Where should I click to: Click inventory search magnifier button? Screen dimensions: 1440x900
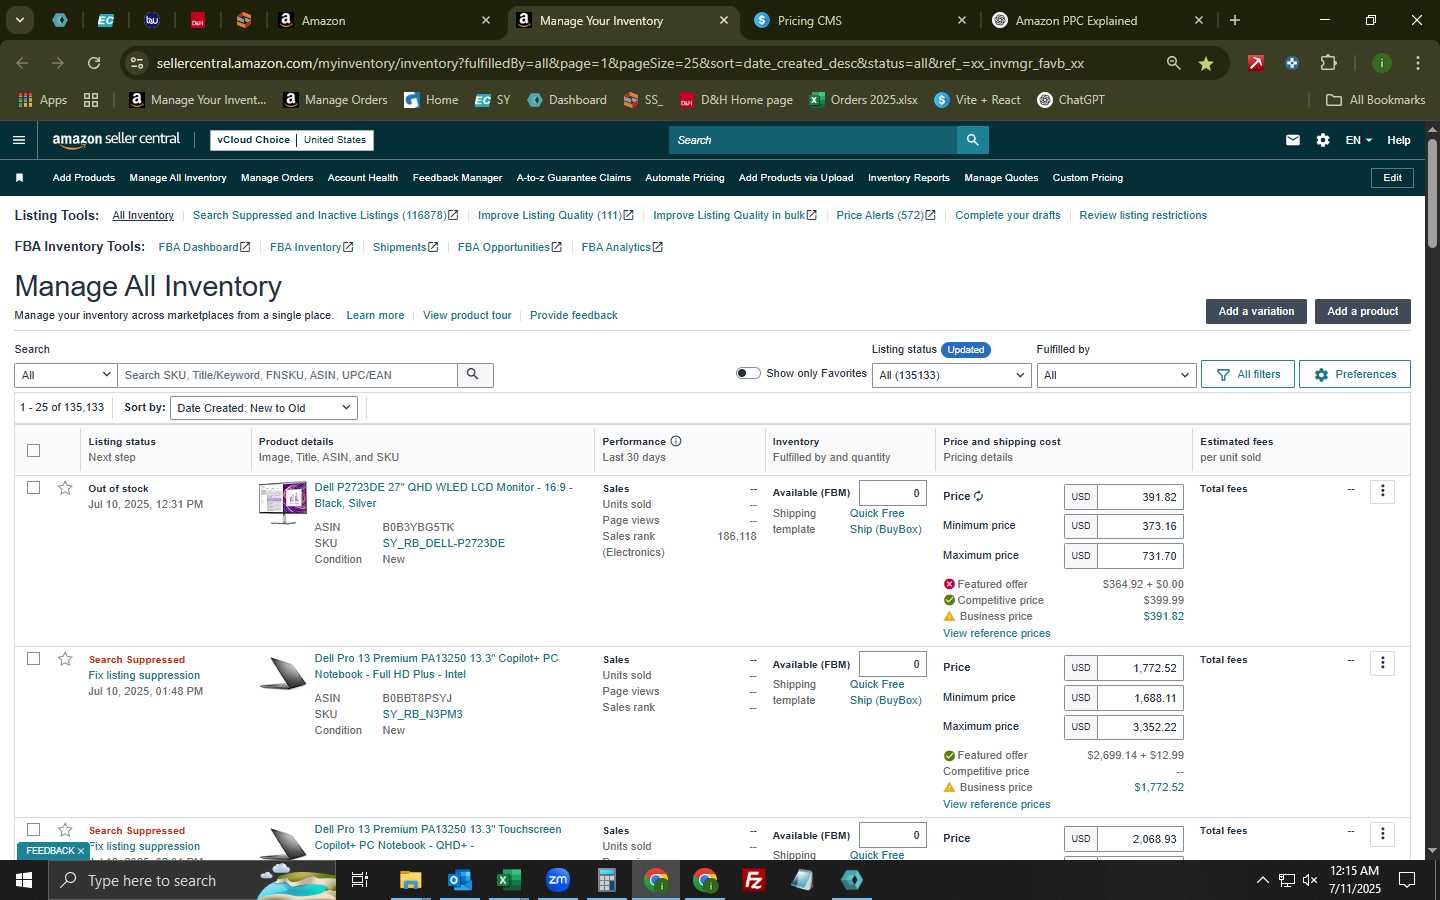click(474, 375)
